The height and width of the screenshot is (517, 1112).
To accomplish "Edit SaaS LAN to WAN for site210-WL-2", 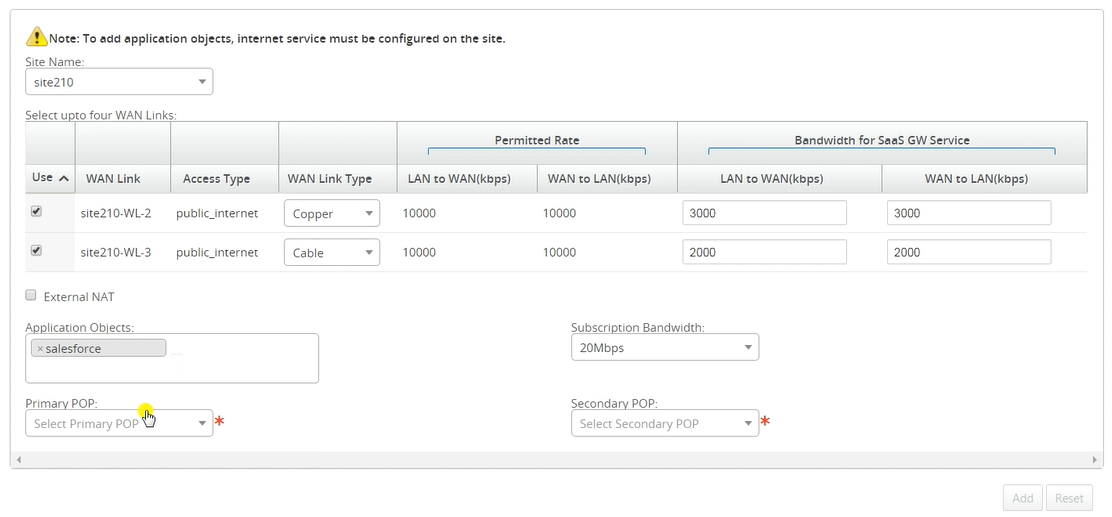I will [764, 213].
